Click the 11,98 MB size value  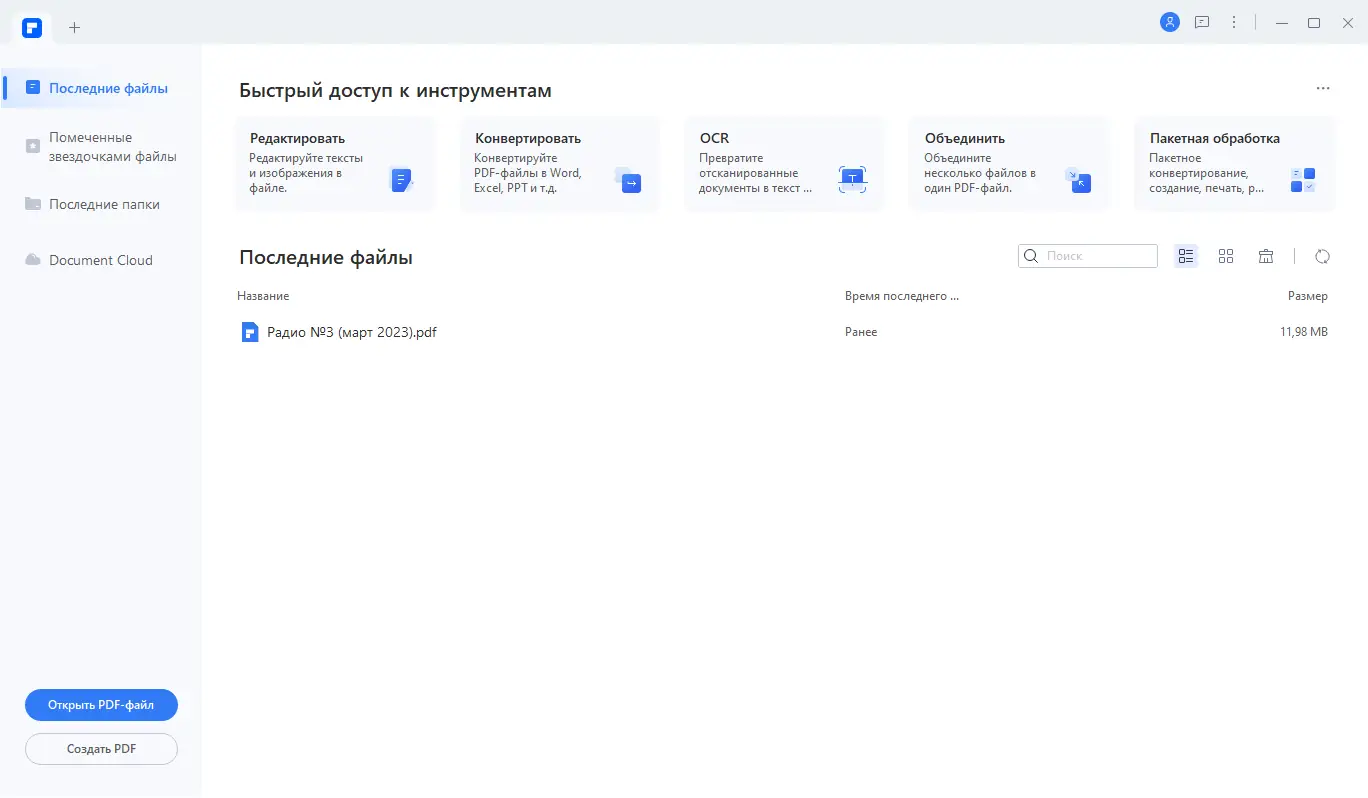[1304, 332]
